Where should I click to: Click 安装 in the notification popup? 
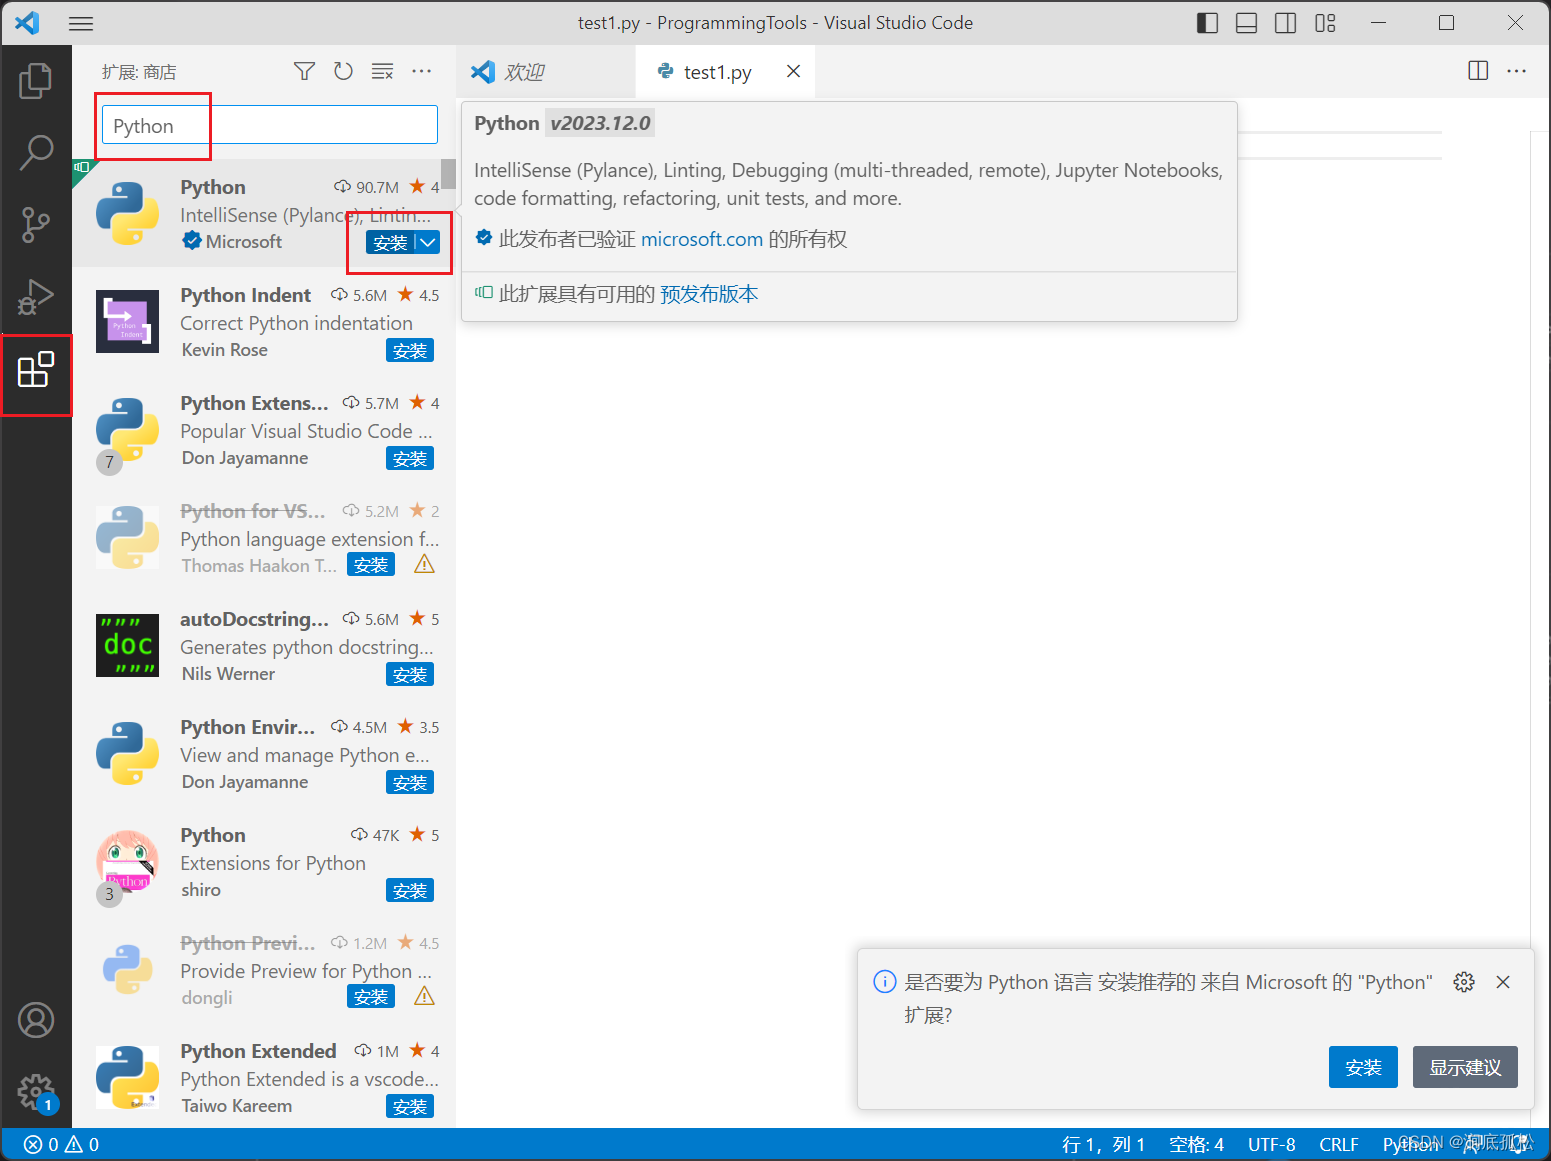point(1363,1067)
